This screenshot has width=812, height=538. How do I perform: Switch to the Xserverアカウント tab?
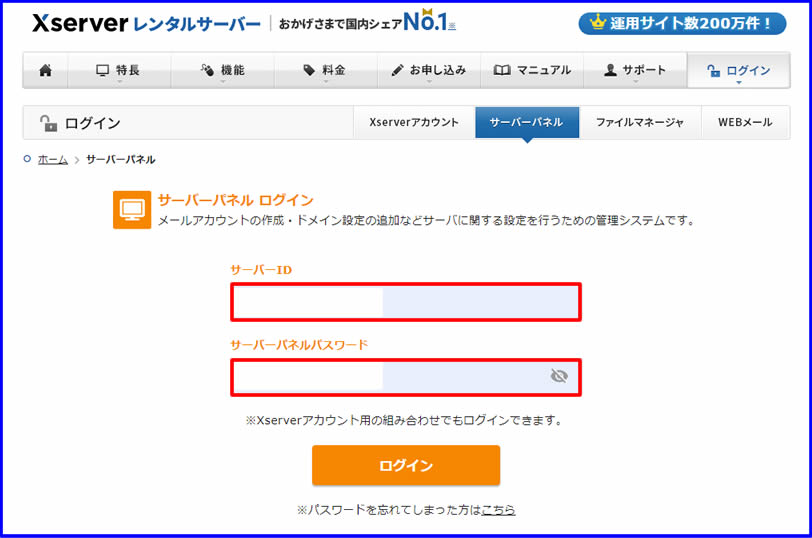point(414,123)
